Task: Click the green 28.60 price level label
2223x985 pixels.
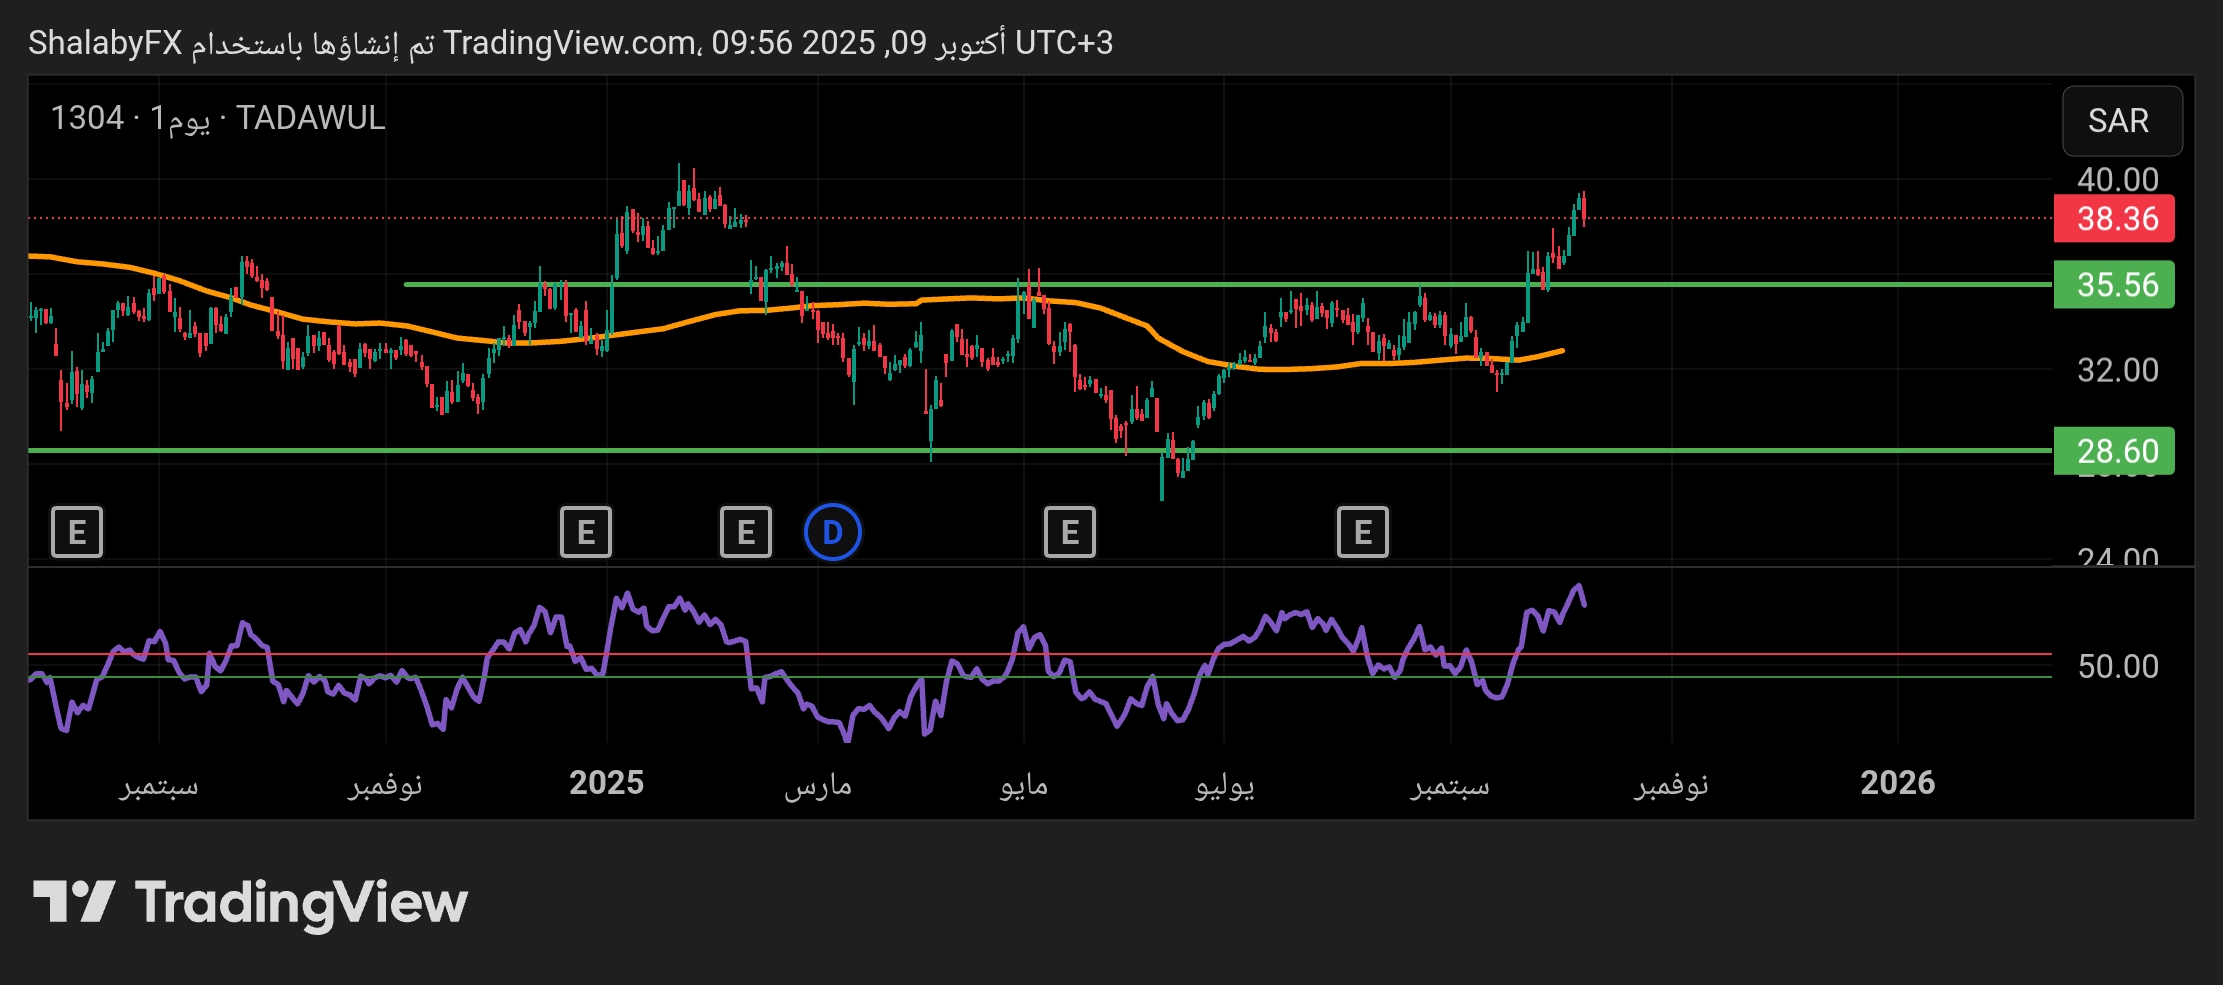Action: pyautogui.click(x=2116, y=451)
